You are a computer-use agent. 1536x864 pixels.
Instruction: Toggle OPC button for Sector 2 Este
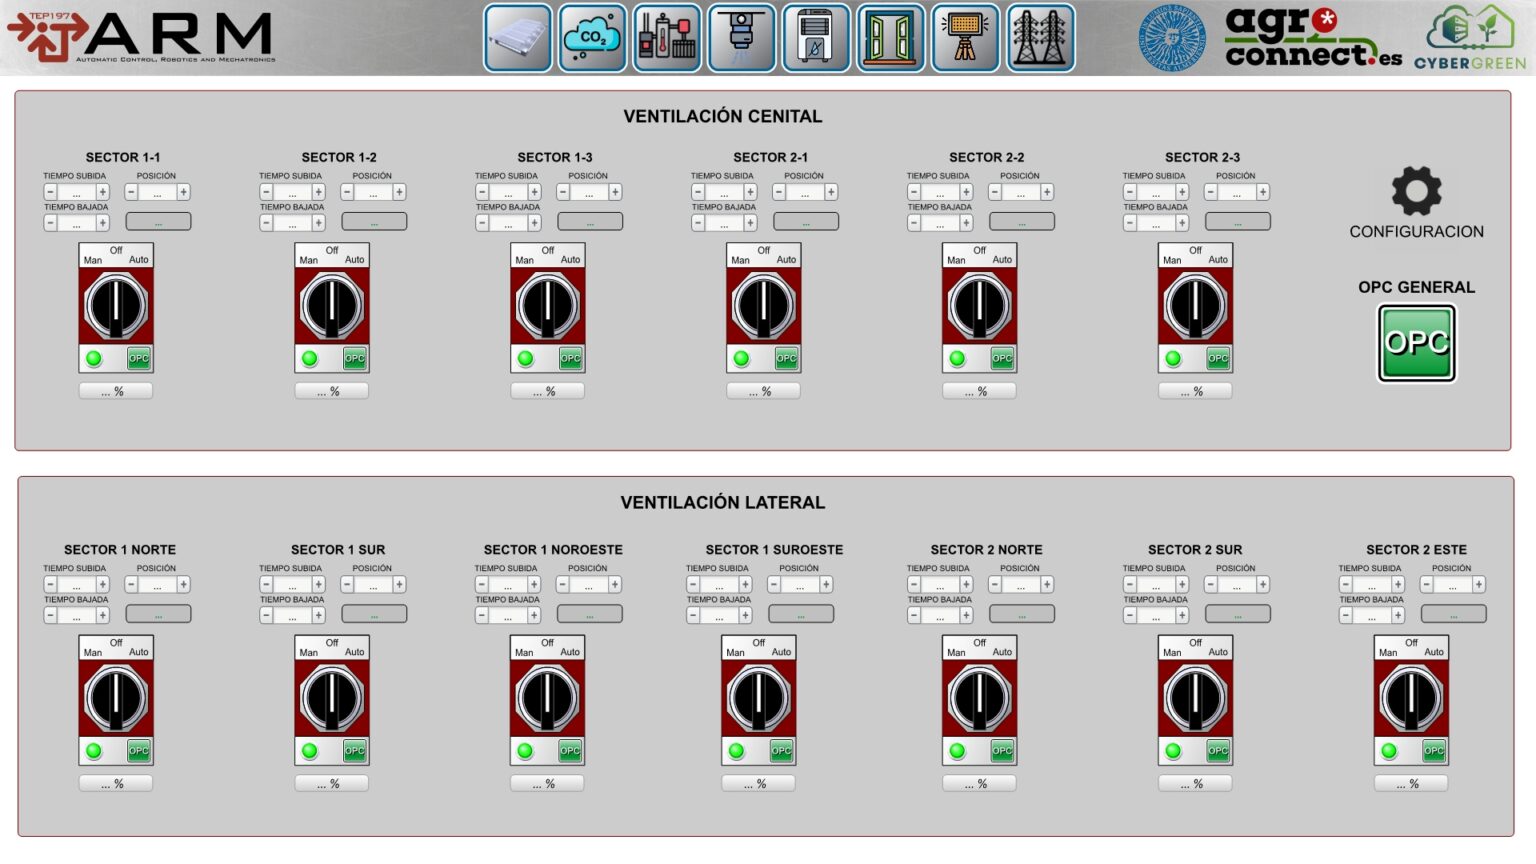pos(1434,751)
